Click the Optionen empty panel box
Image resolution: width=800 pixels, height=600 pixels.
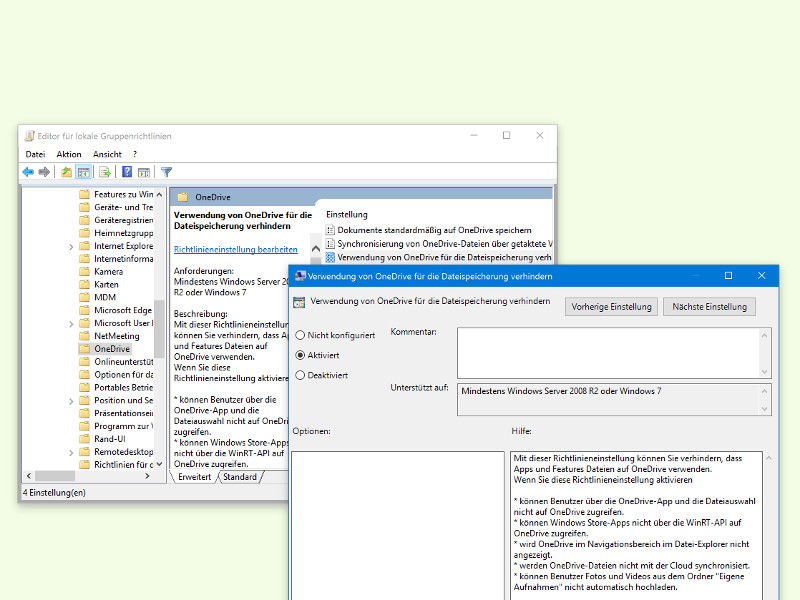tap(397, 526)
